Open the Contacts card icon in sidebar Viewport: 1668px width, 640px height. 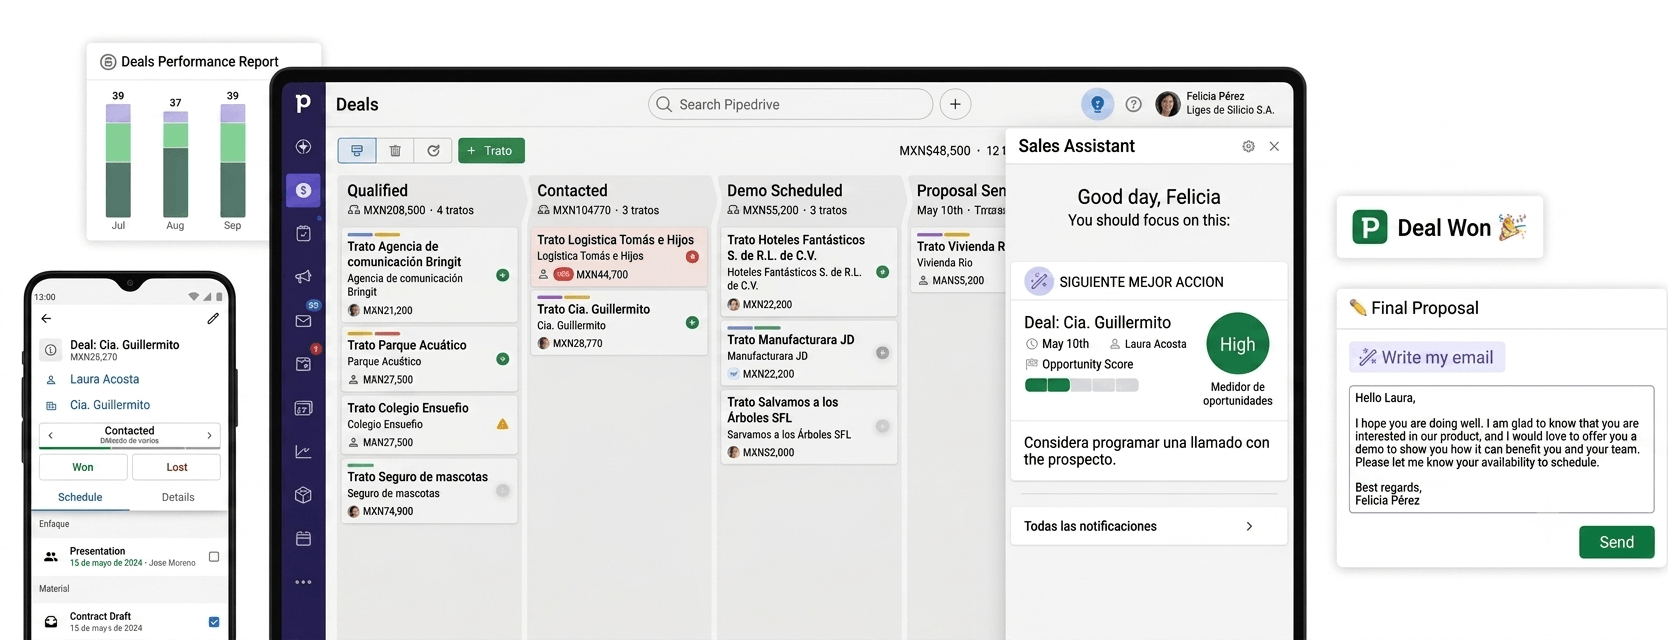pyautogui.click(x=303, y=408)
